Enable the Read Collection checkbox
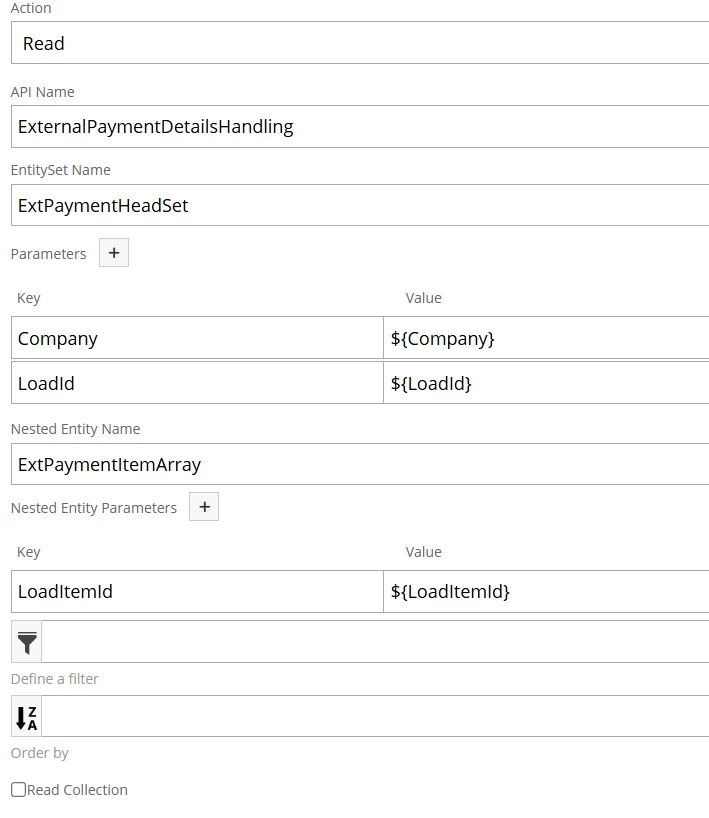This screenshot has height=818, width=709. pyautogui.click(x=18, y=789)
